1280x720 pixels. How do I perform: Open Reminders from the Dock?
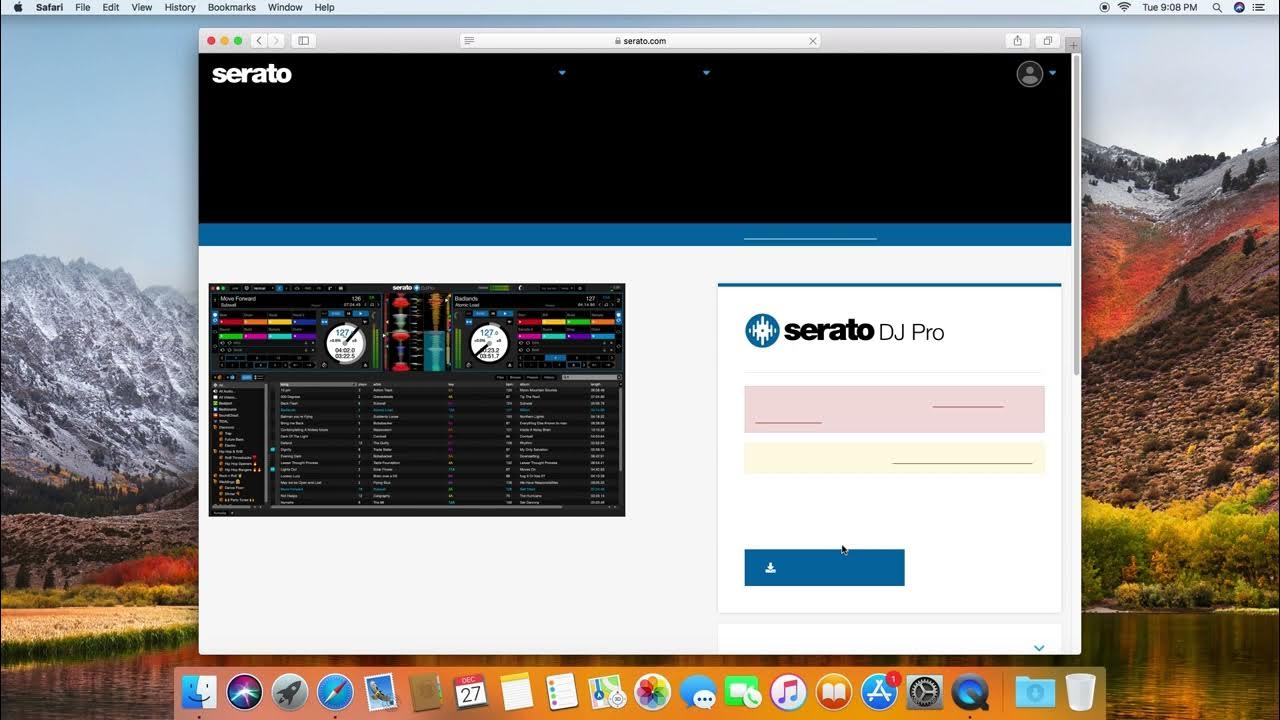pyautogui.click(x=561, y=692)
